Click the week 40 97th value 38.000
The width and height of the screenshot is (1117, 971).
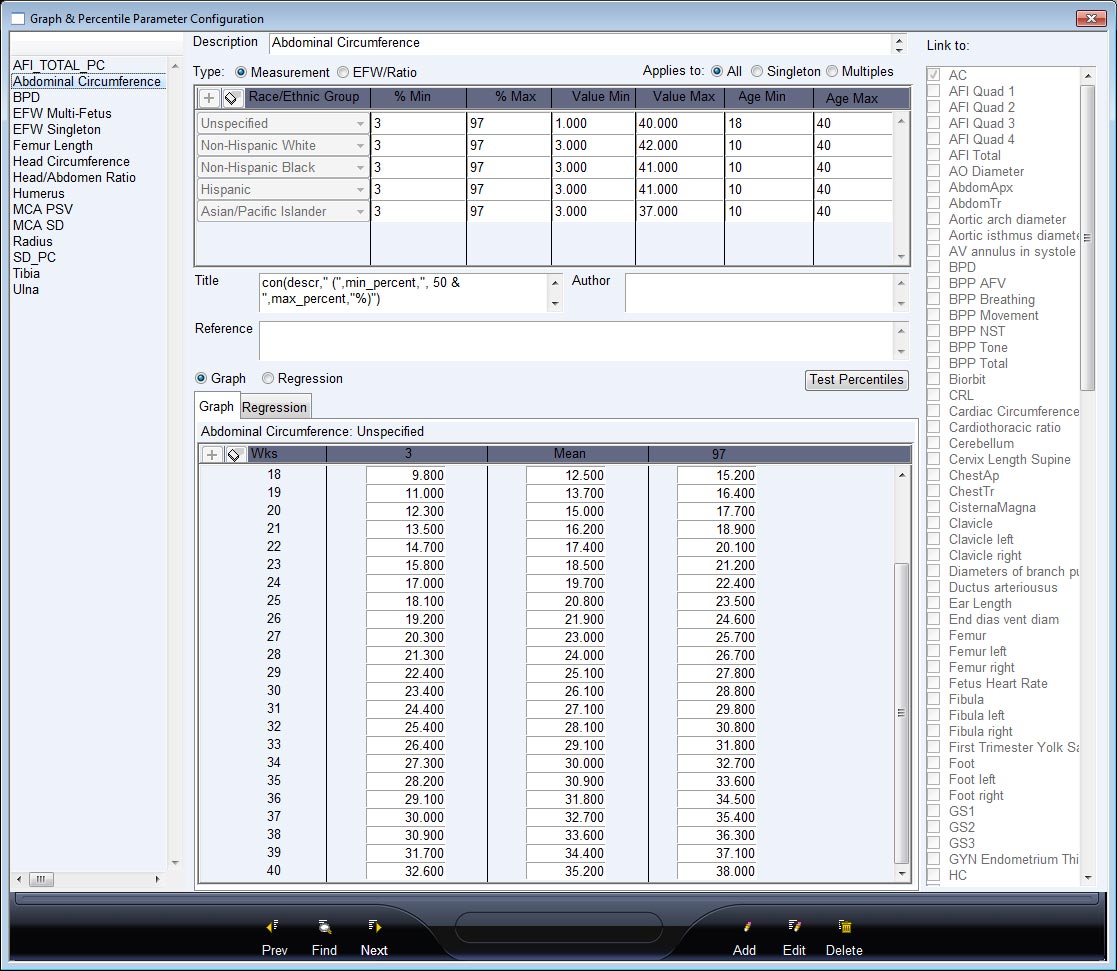click(716, 871)
